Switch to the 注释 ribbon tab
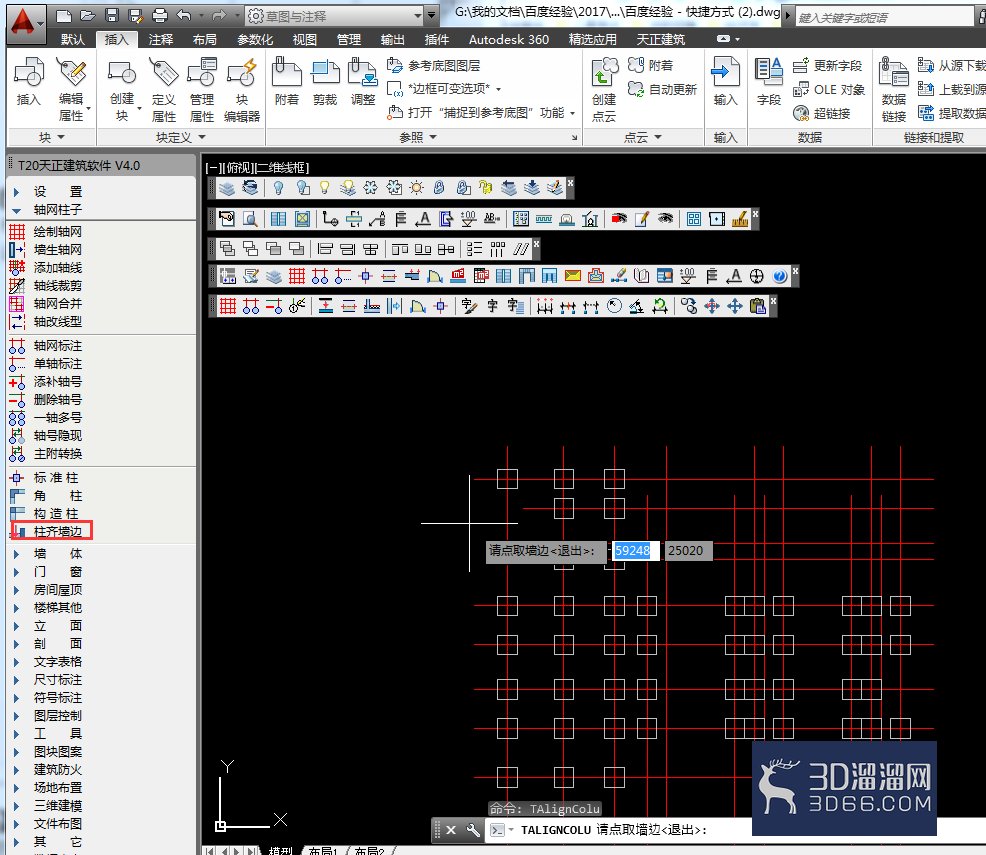Viewport: 986px width, 855px height. pyautogui.click(x=160, y=40)
